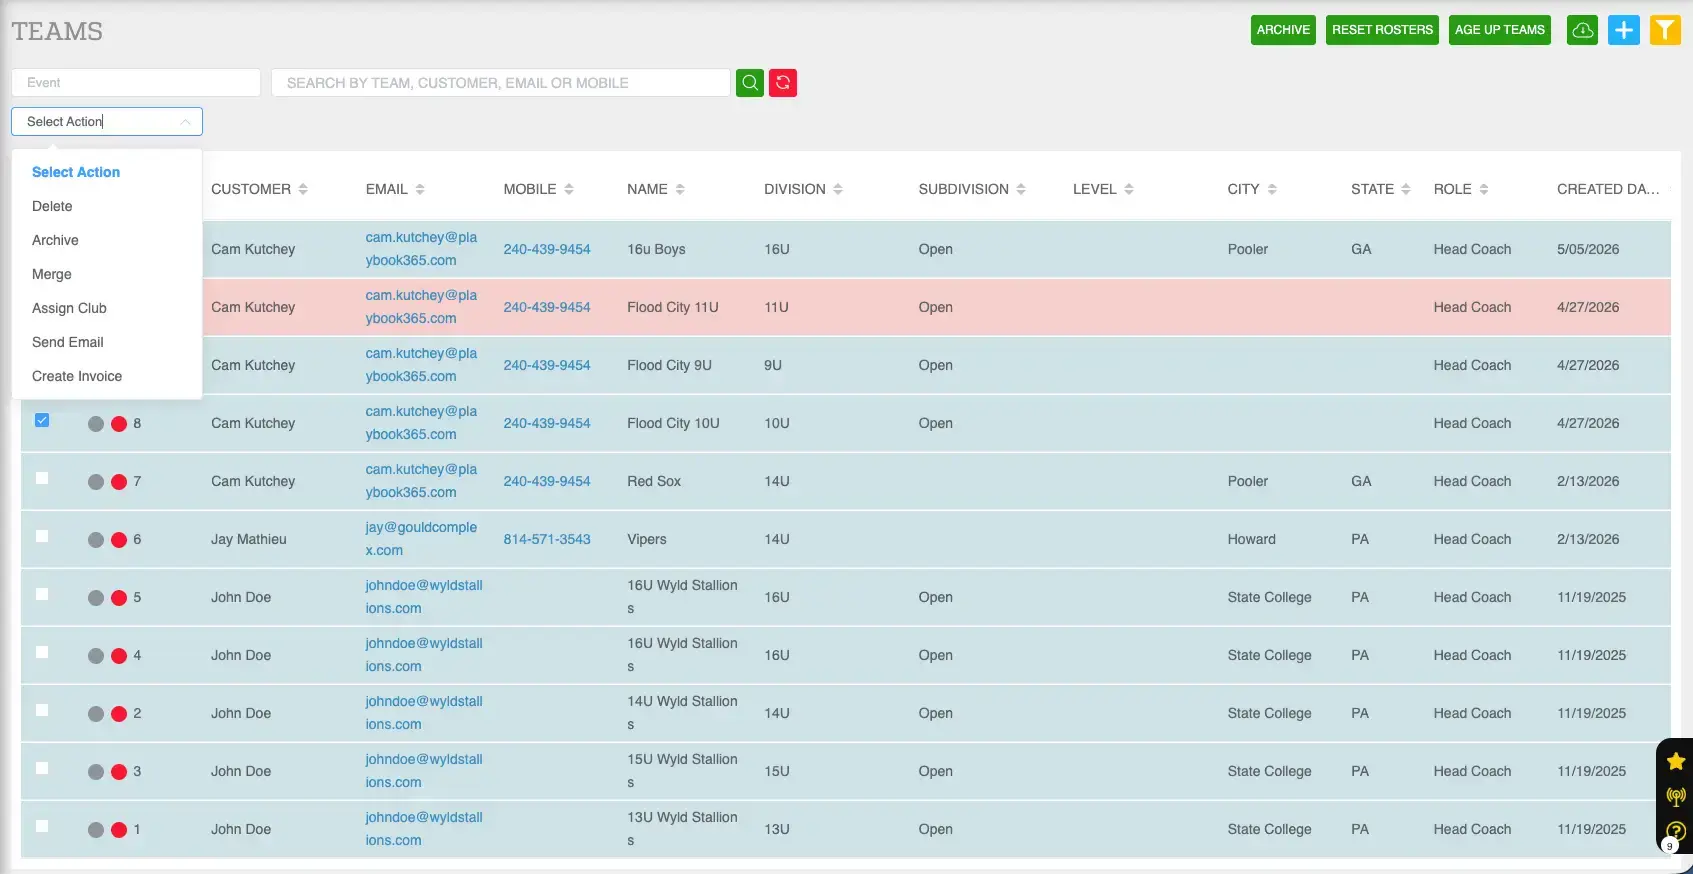The height and width of the screenshot is (874, 1693).
Task: Click the ARCHIVE button
Action: tap(1283, 30)
